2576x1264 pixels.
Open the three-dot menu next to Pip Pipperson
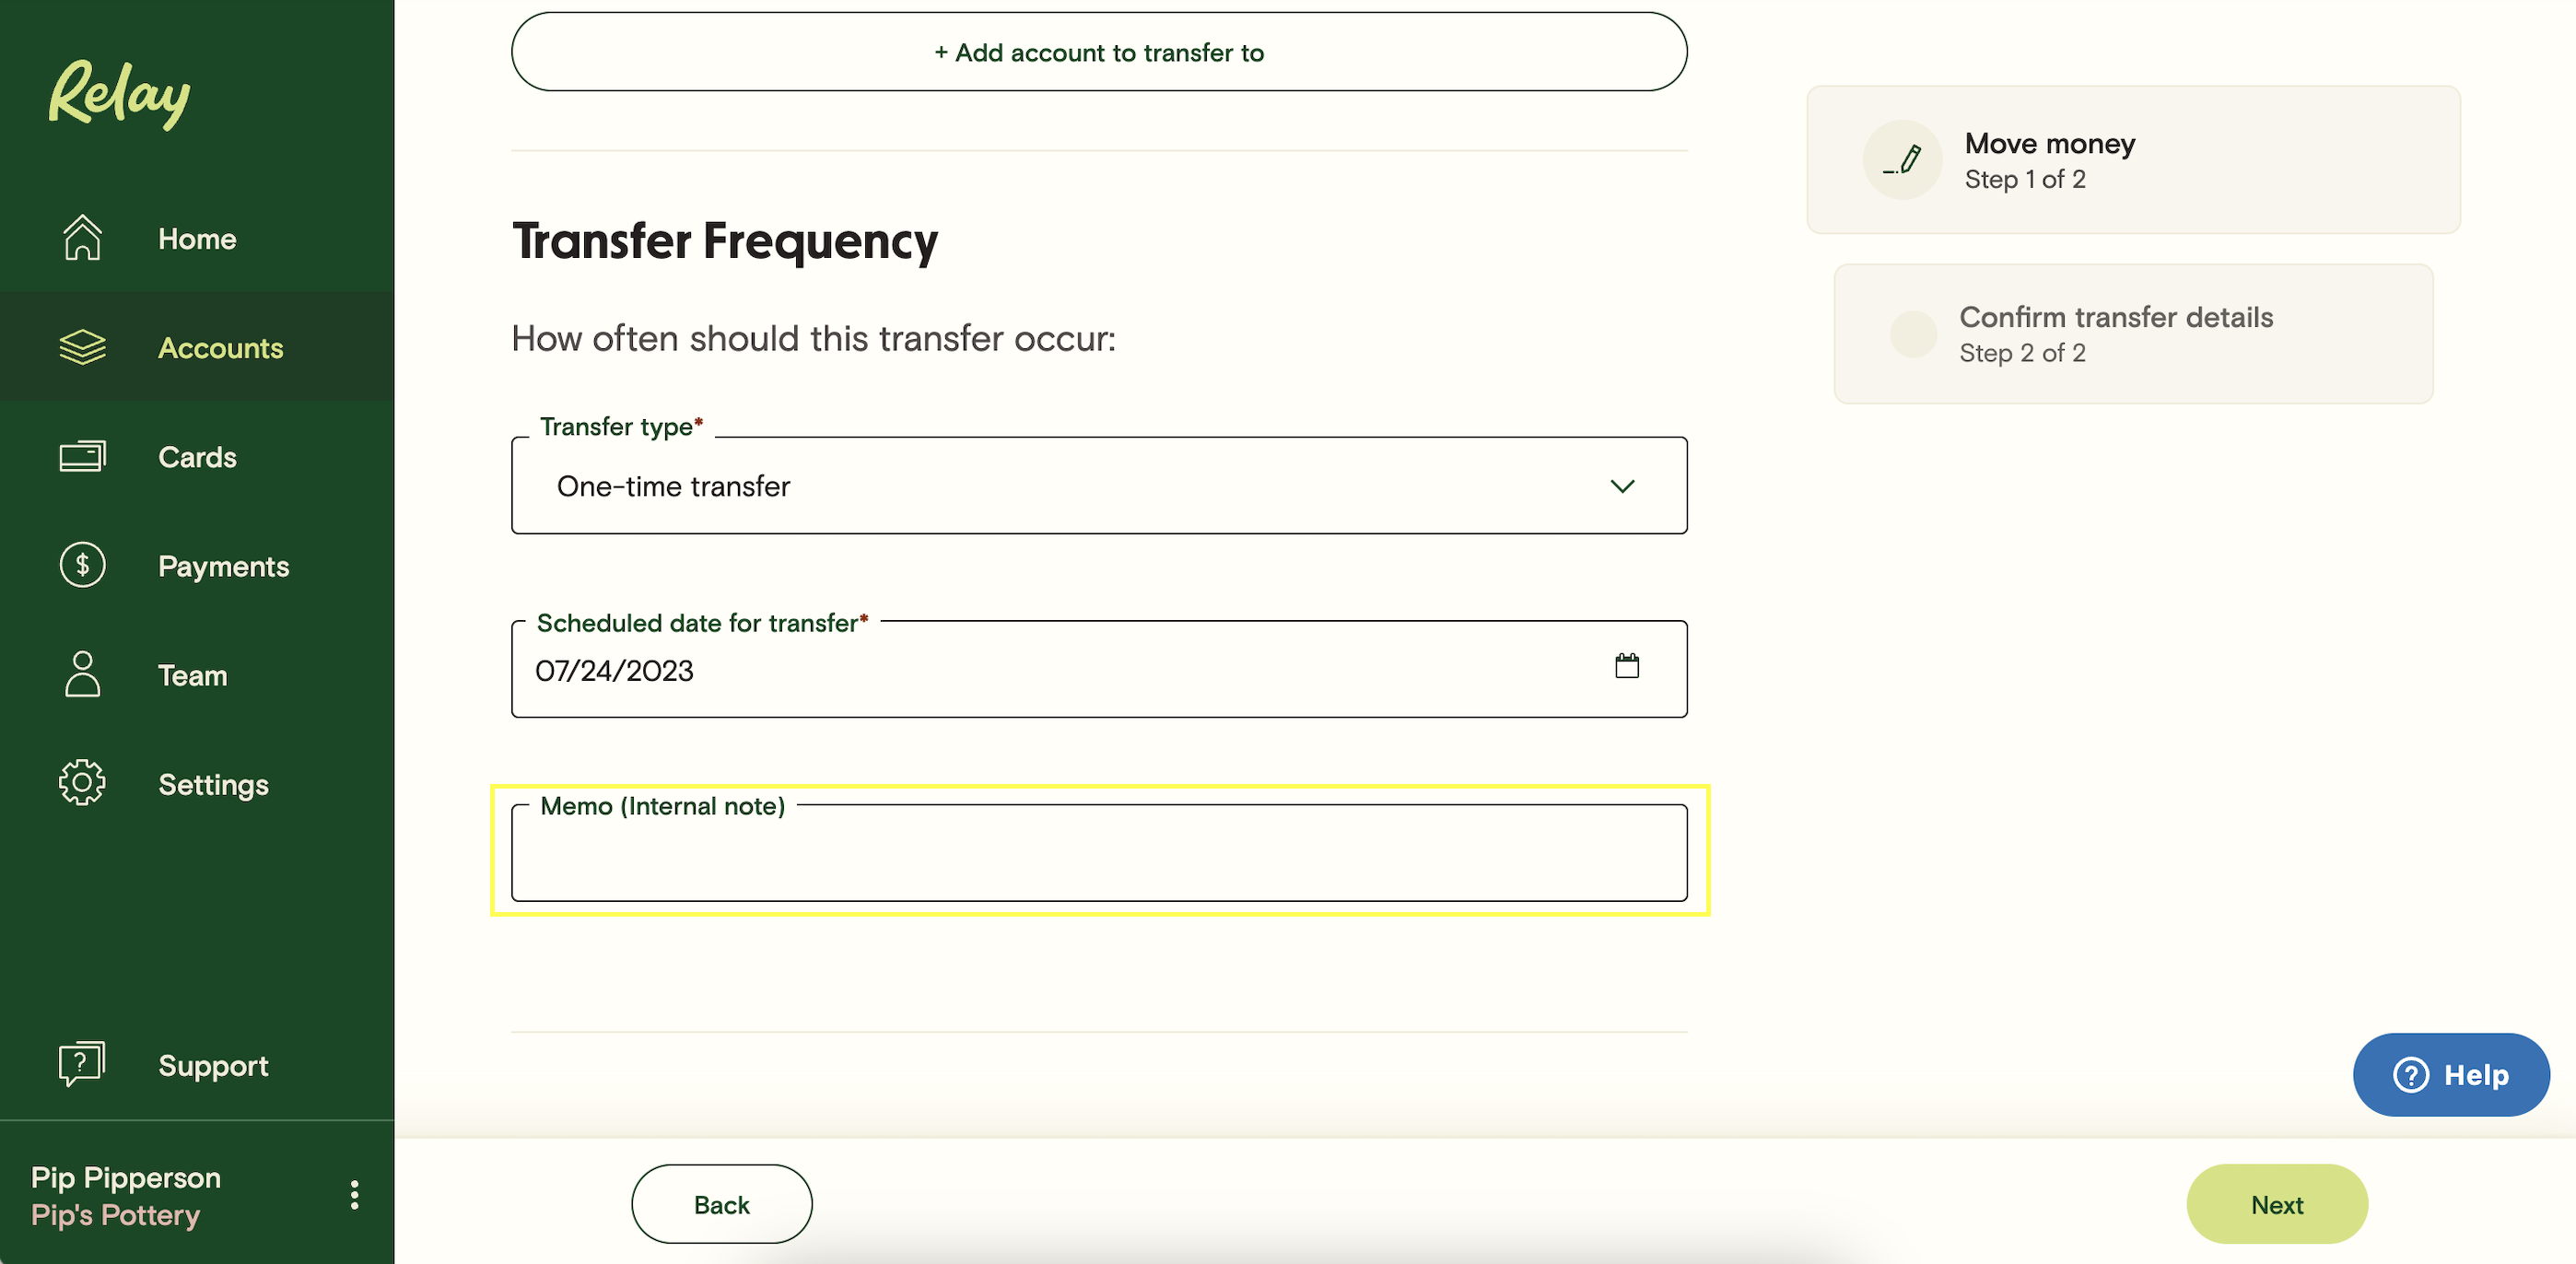coord(353,1193)
